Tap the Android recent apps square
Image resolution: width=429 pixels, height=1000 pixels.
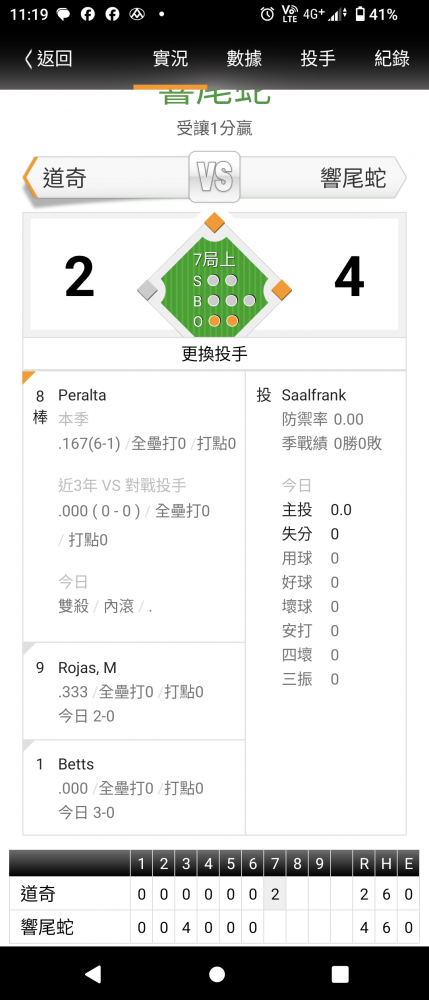click(340, 974)
